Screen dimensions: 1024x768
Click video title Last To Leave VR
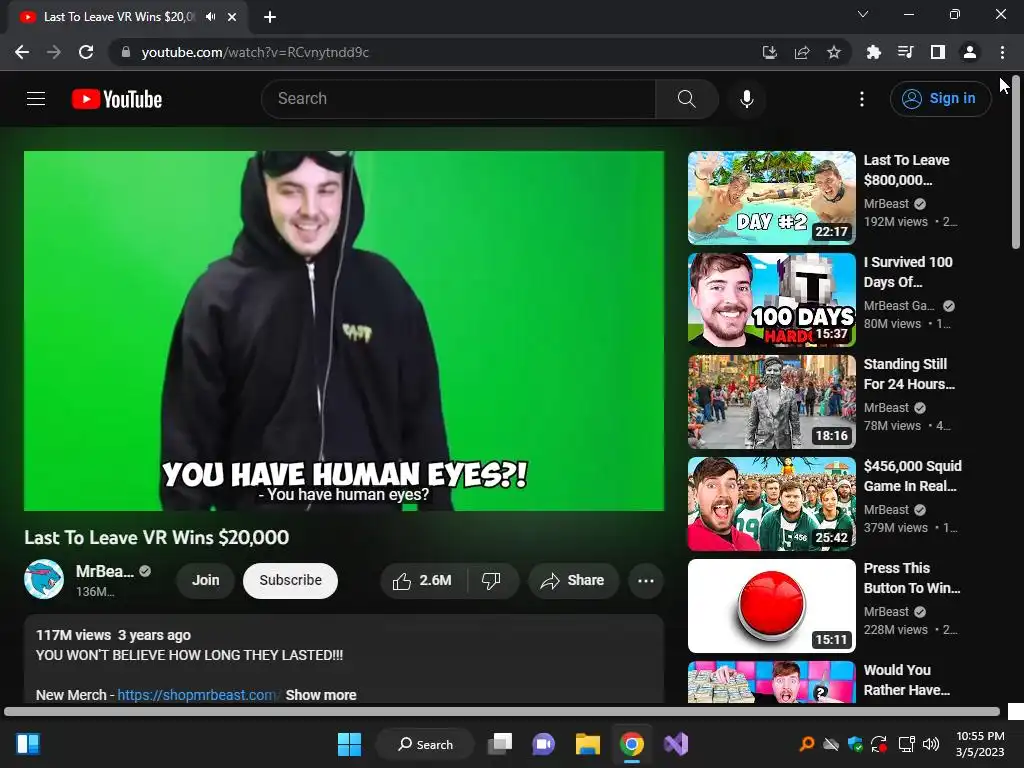click(157, 537)
